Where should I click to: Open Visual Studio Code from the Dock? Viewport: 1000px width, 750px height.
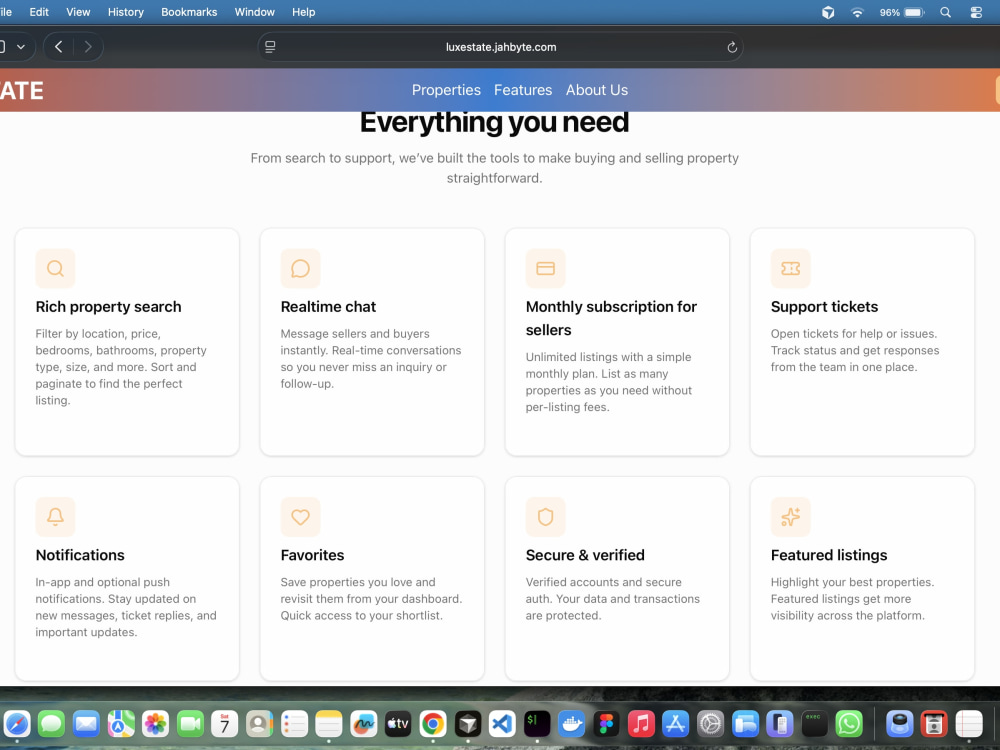coord(502,724)
